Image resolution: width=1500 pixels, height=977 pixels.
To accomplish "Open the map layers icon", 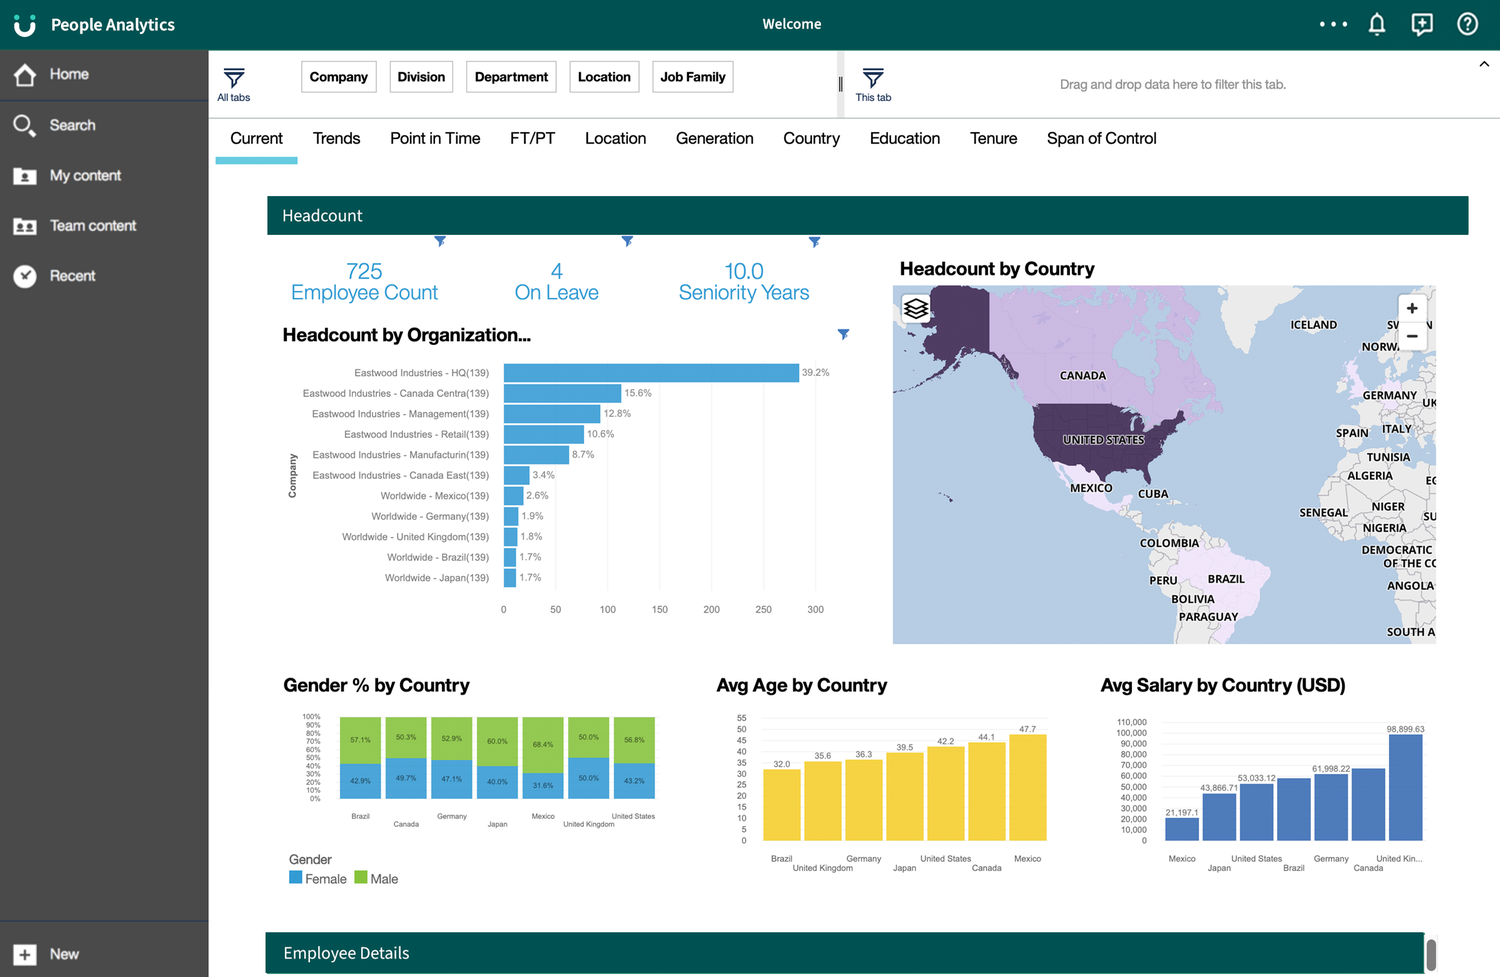I will (916, 309).
